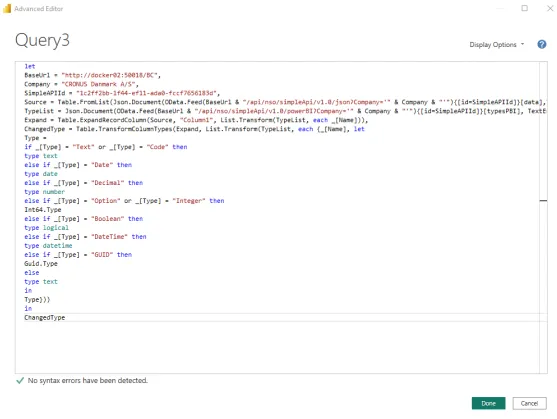Click the "type date" line
The width and height of the screenshot is (557, 419).
pyautogui.click(x=41, y=174)
